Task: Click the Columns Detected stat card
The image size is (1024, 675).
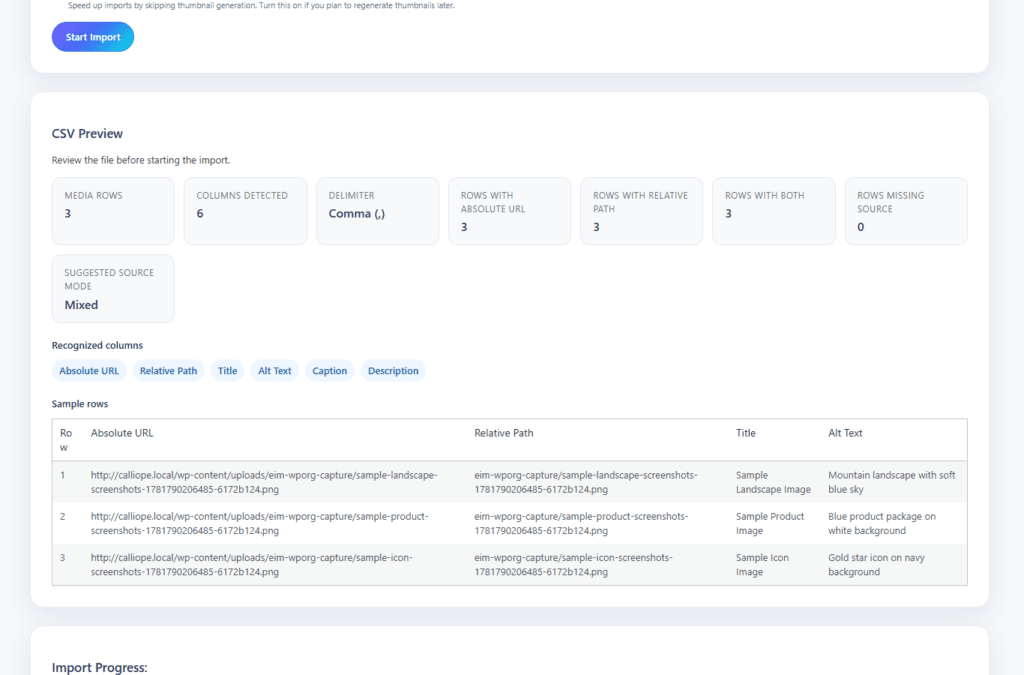Action: (245, 211)
